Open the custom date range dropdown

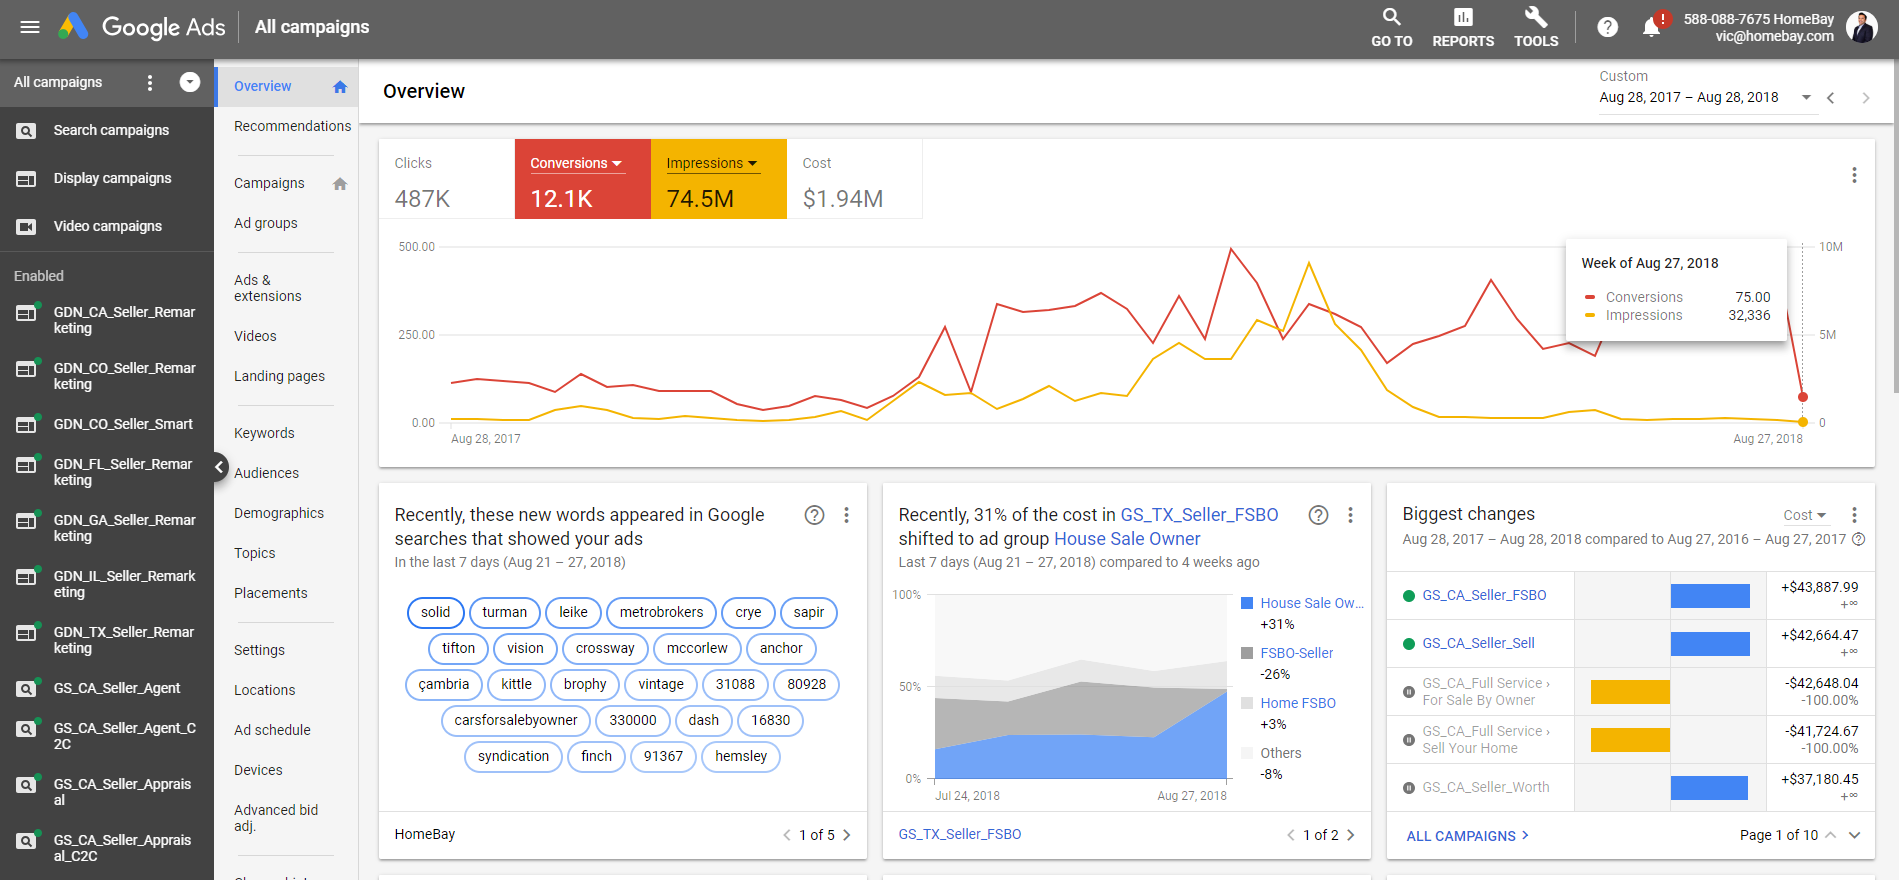click(1805, 97)
